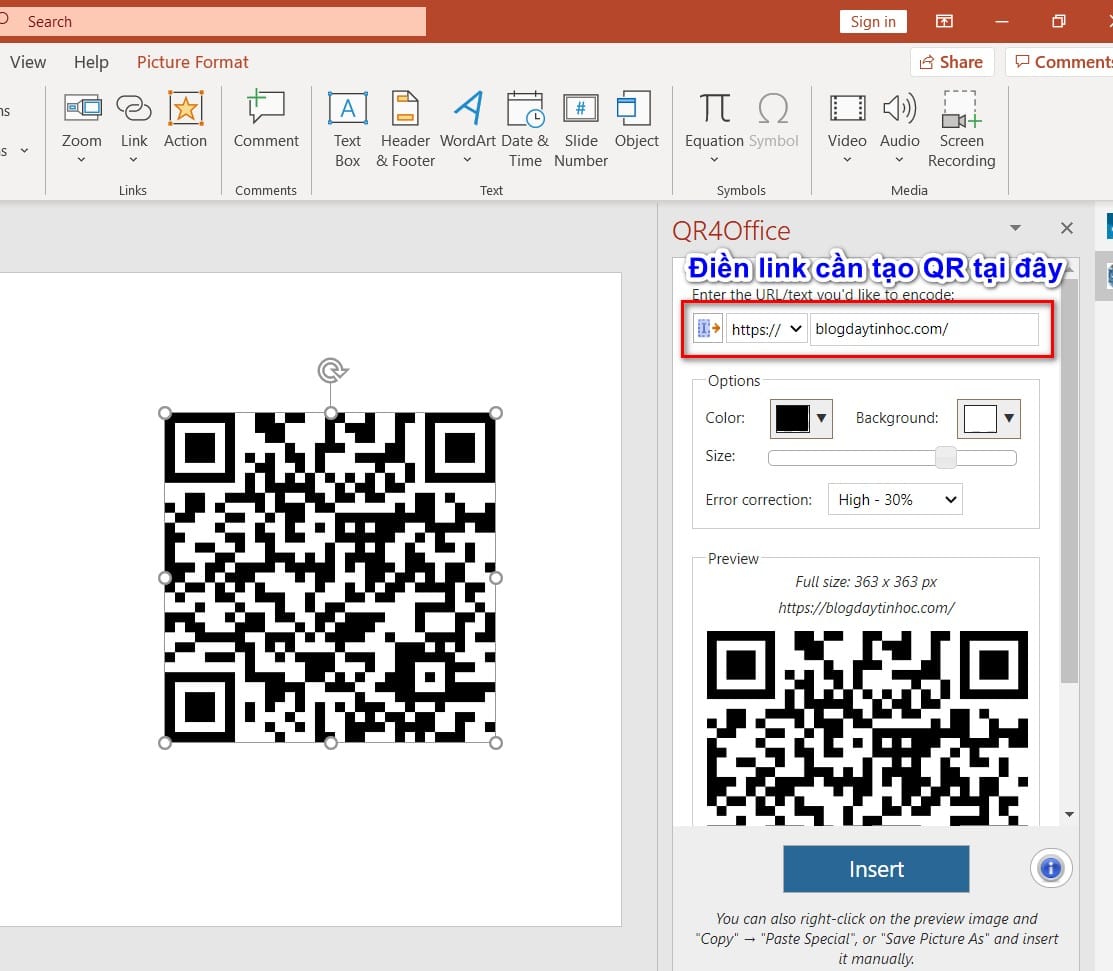Open the https:// protocol dropdown

point(766,329)
